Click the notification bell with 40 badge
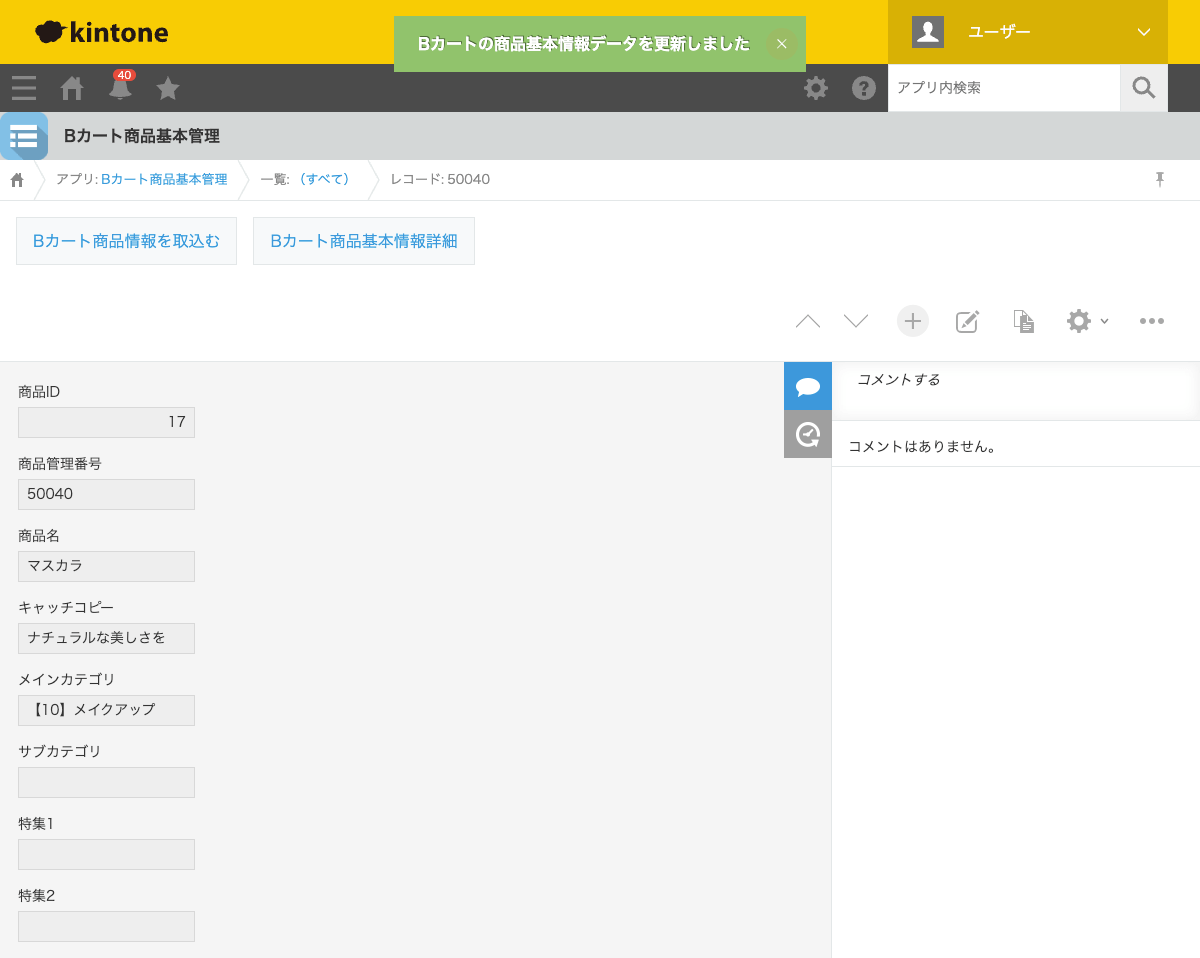Screen dimensions: 1200x958 coord(119,88)
